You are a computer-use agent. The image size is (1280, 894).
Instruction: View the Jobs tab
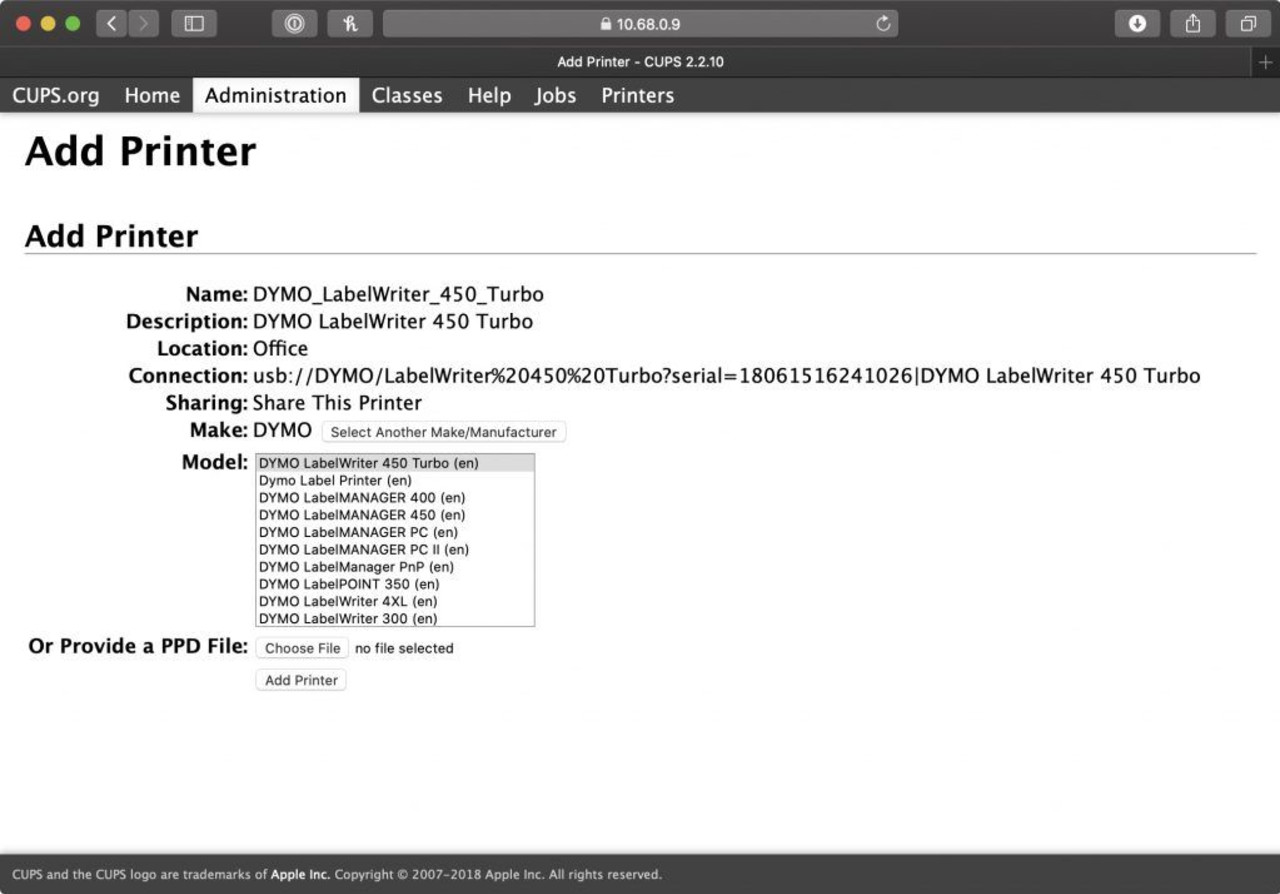tap(555, 95)
